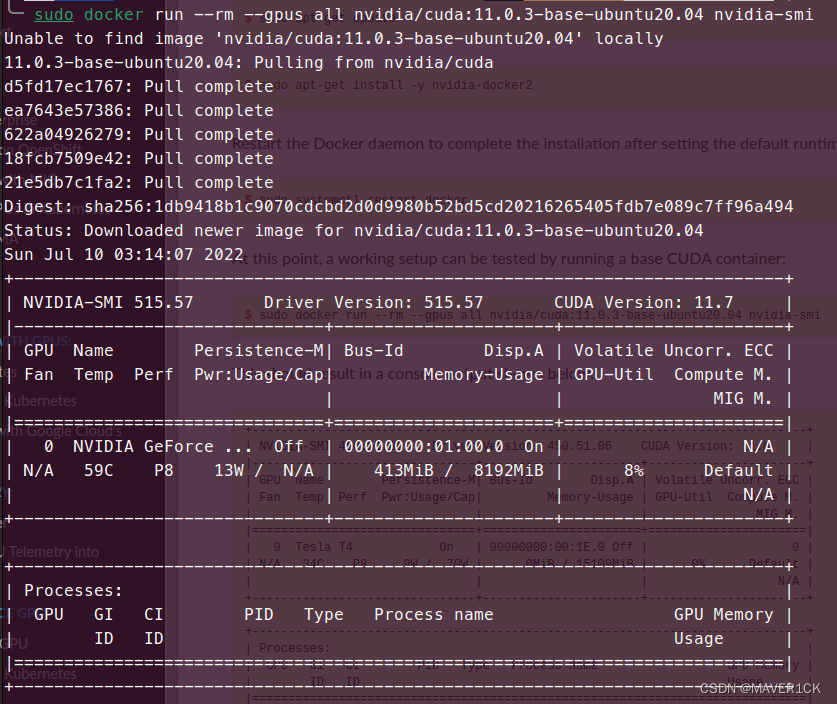Select layer '21e5db7c1fa2: Pull complete'
Viewport: 837px width, 704px height.
(x=139, y=183)
